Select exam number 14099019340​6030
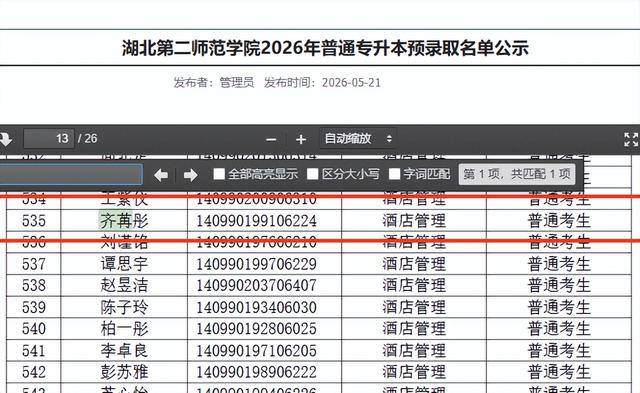 click(256, 307)
